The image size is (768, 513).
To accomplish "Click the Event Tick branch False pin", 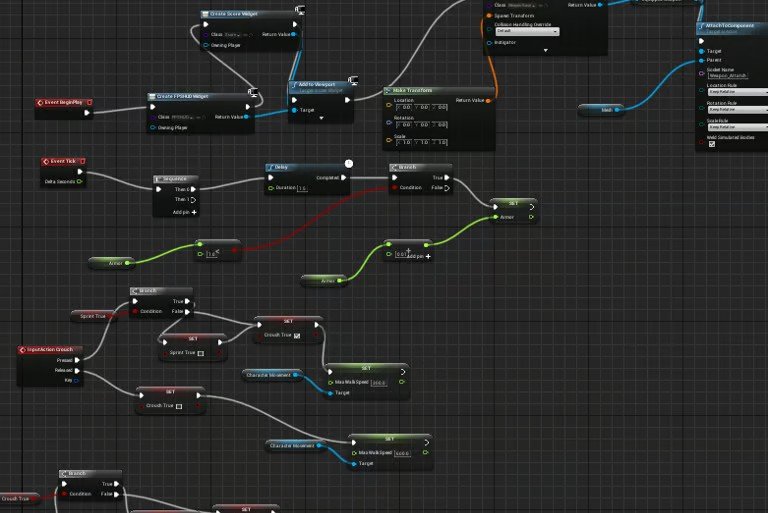I will click(x=446, y=188).
